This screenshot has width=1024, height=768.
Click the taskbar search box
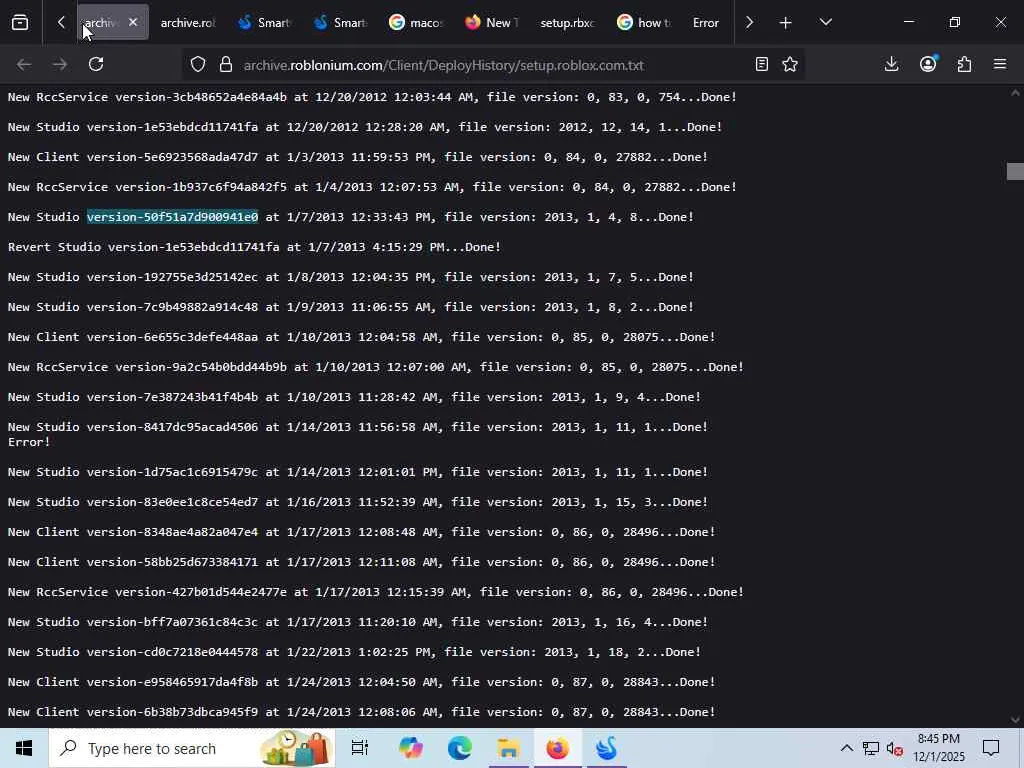coord(192,748)
